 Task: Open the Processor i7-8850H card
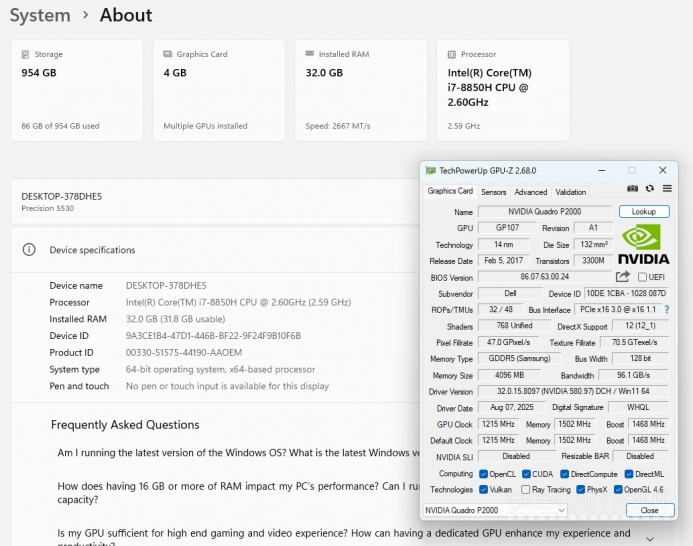pos(503,91)
